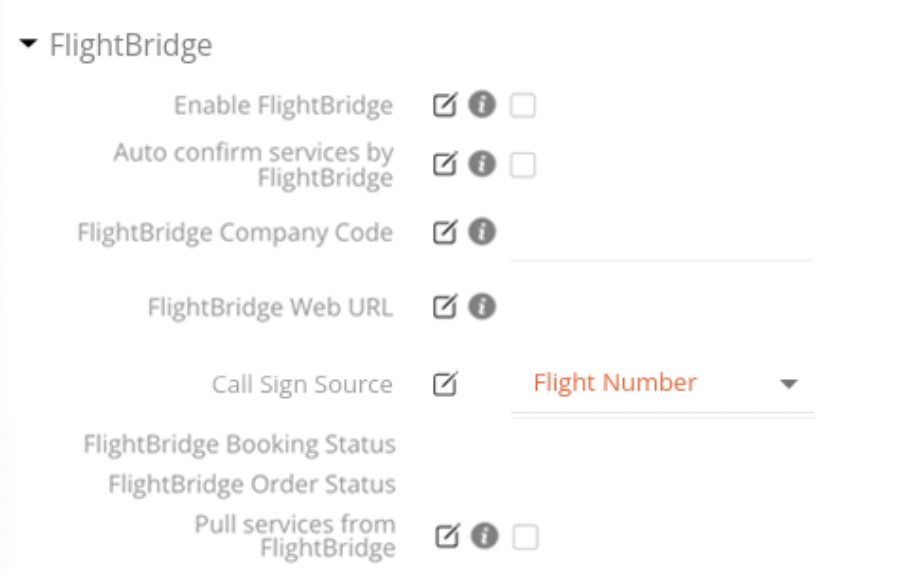Click info icon for Pull services from FlightBridge

(x=484, y=537)
